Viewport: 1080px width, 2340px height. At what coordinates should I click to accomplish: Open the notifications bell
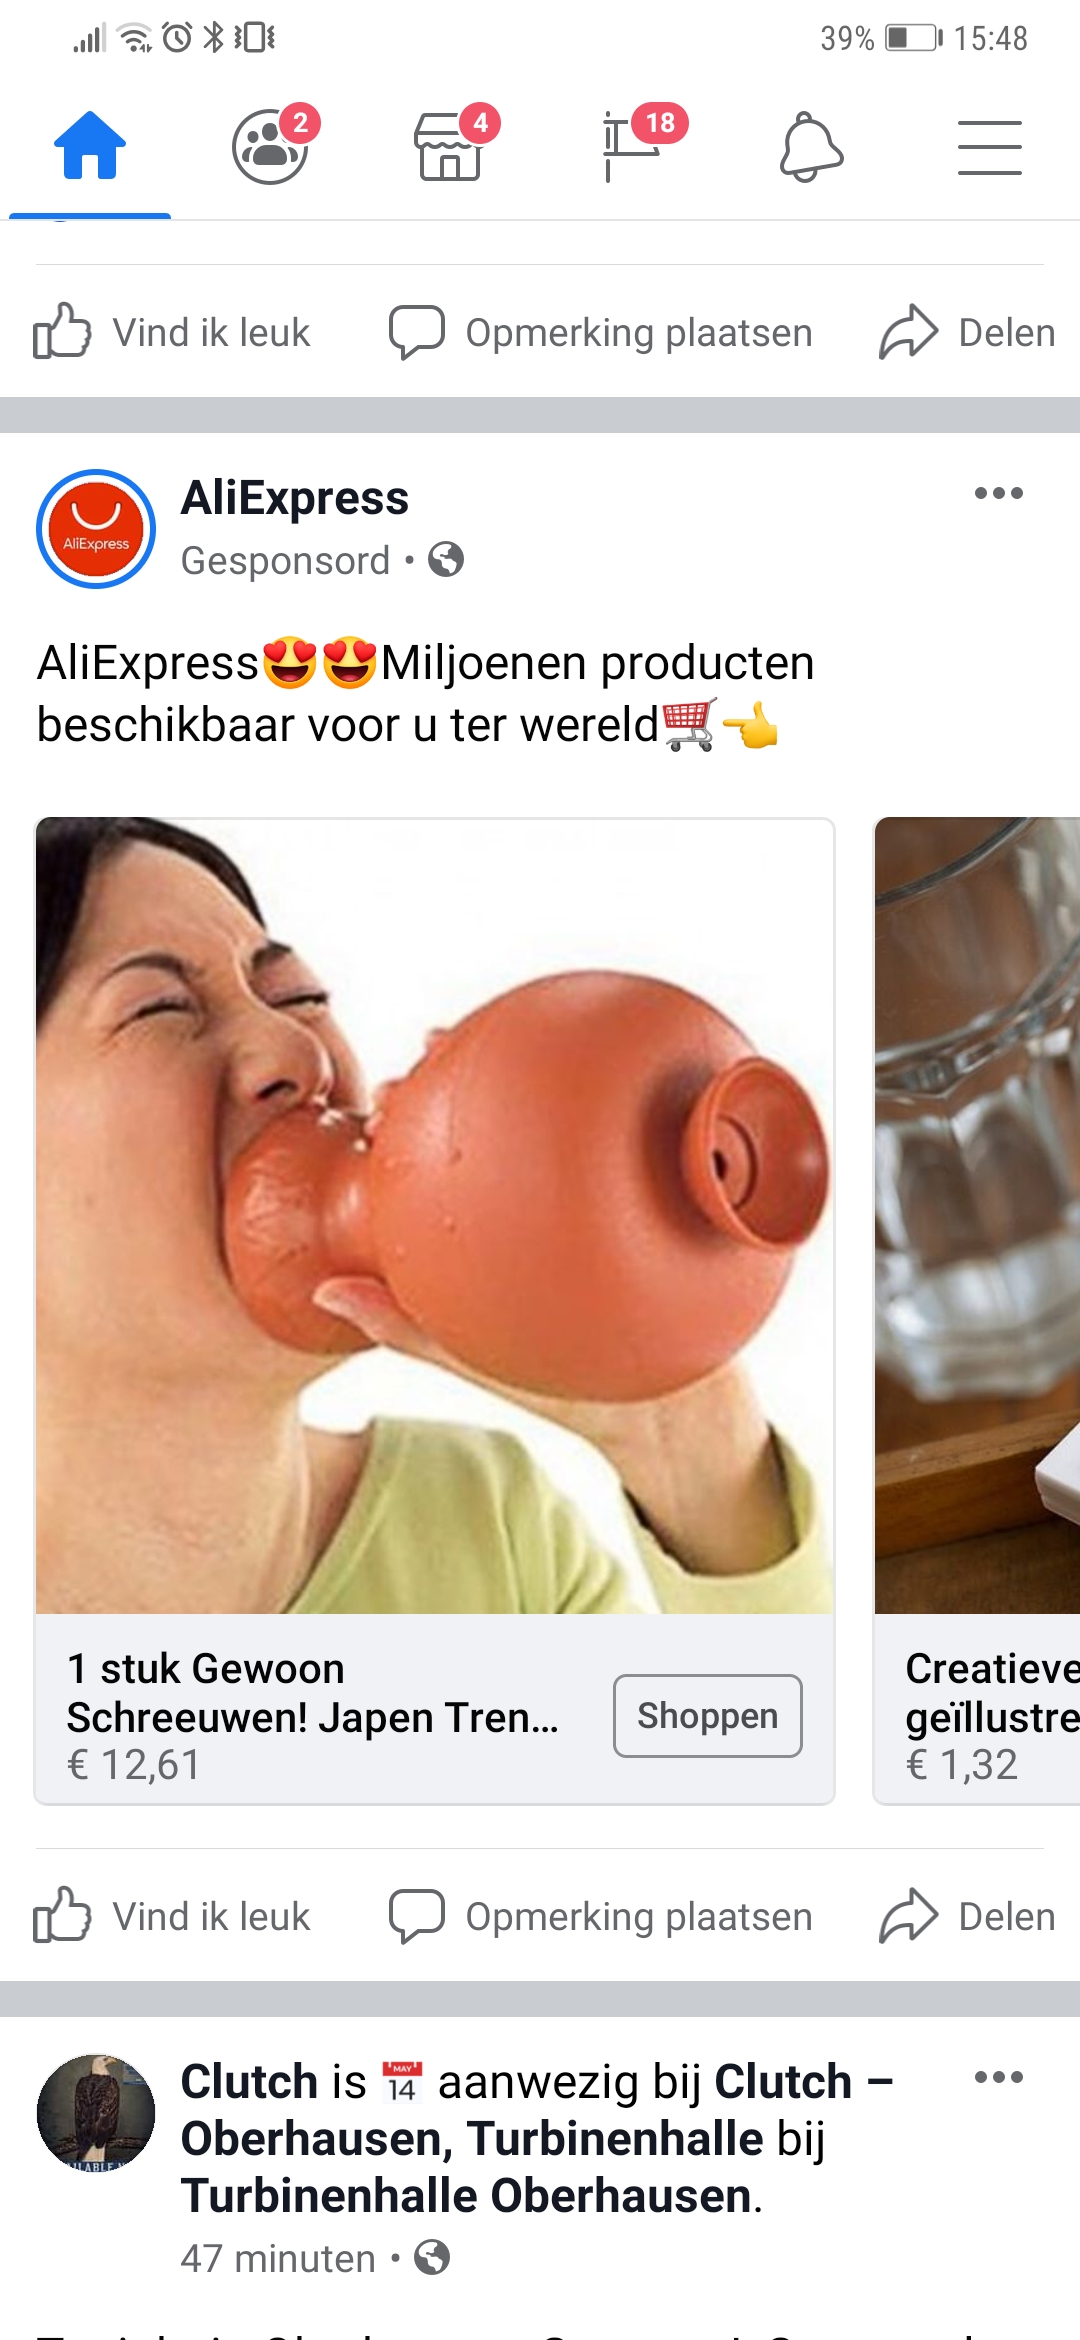(811, 147)
